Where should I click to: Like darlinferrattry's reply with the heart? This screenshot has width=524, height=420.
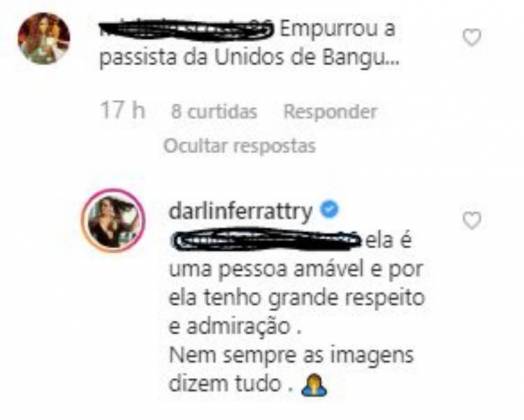[472, 221]
